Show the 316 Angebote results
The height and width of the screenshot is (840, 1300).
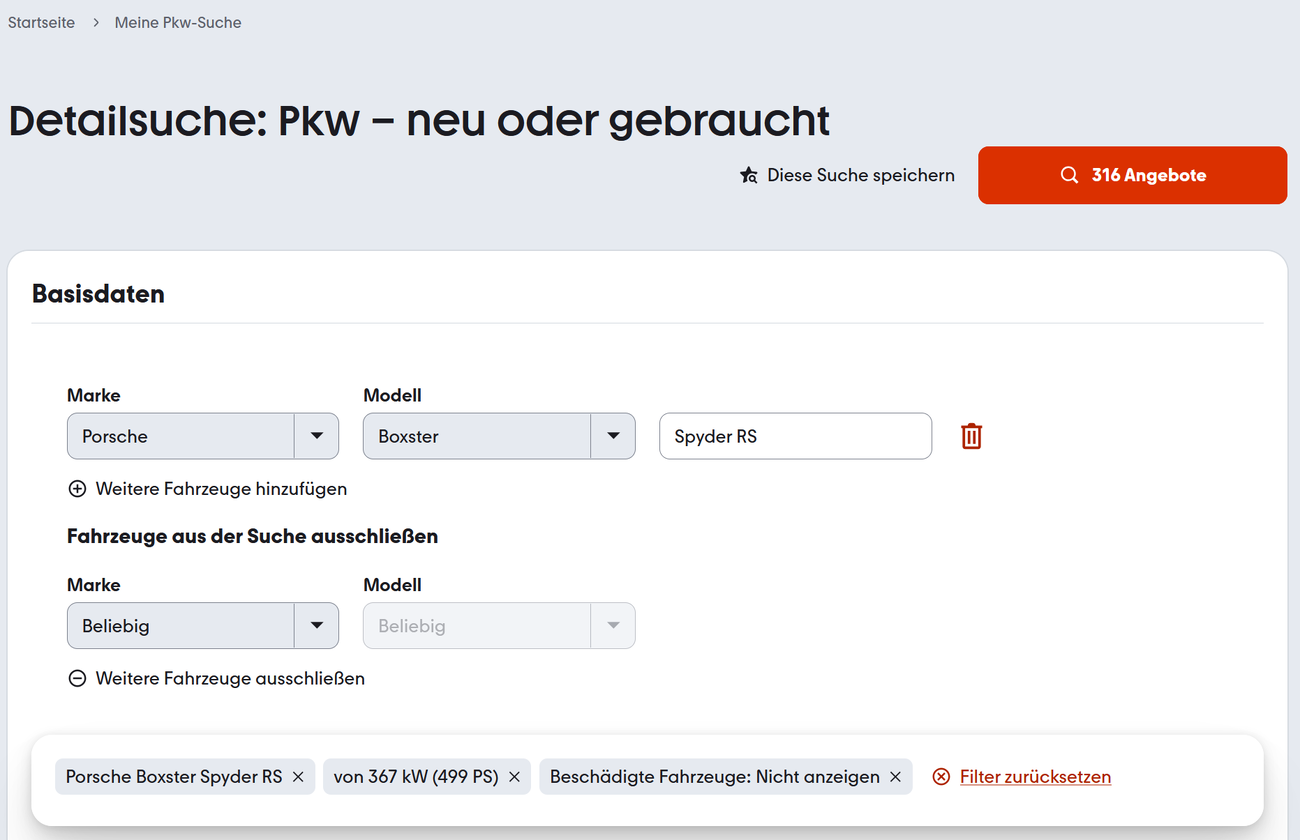click(1132, 175)
